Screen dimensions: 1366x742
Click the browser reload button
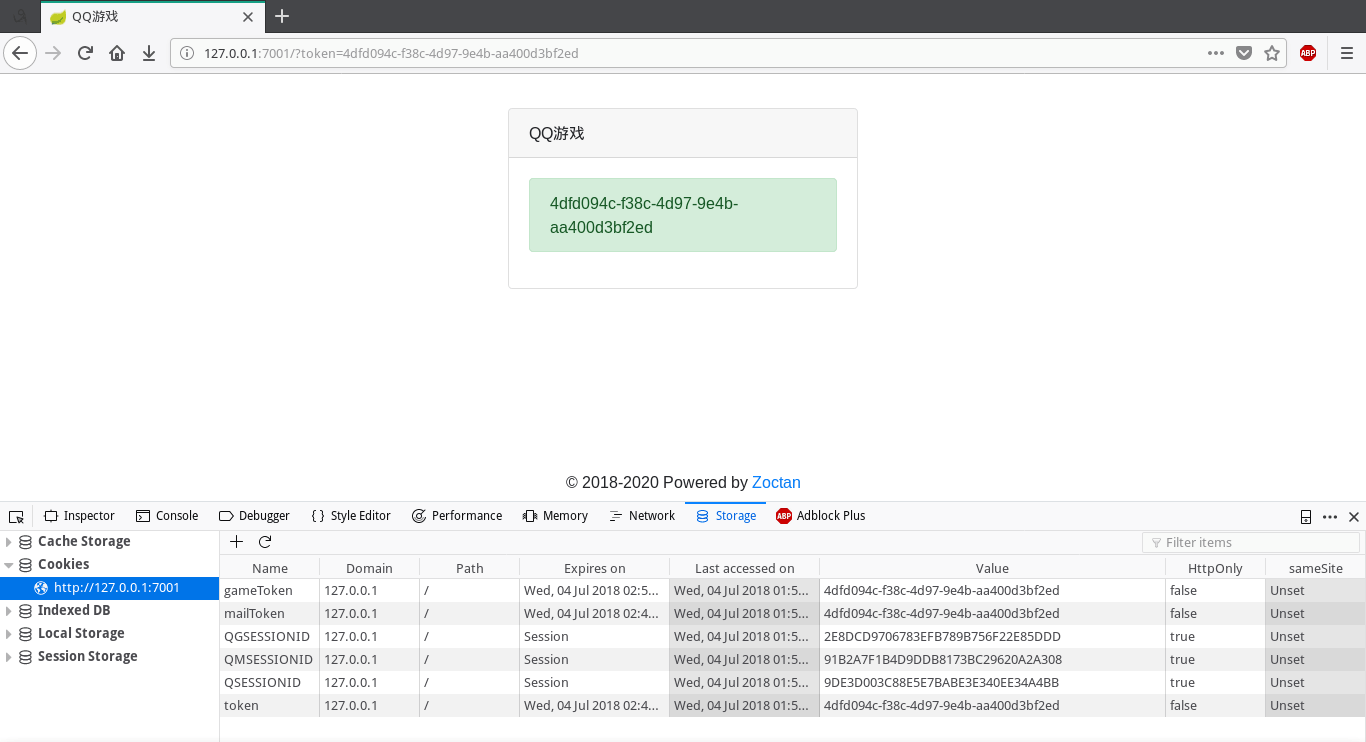pos(85,53)
